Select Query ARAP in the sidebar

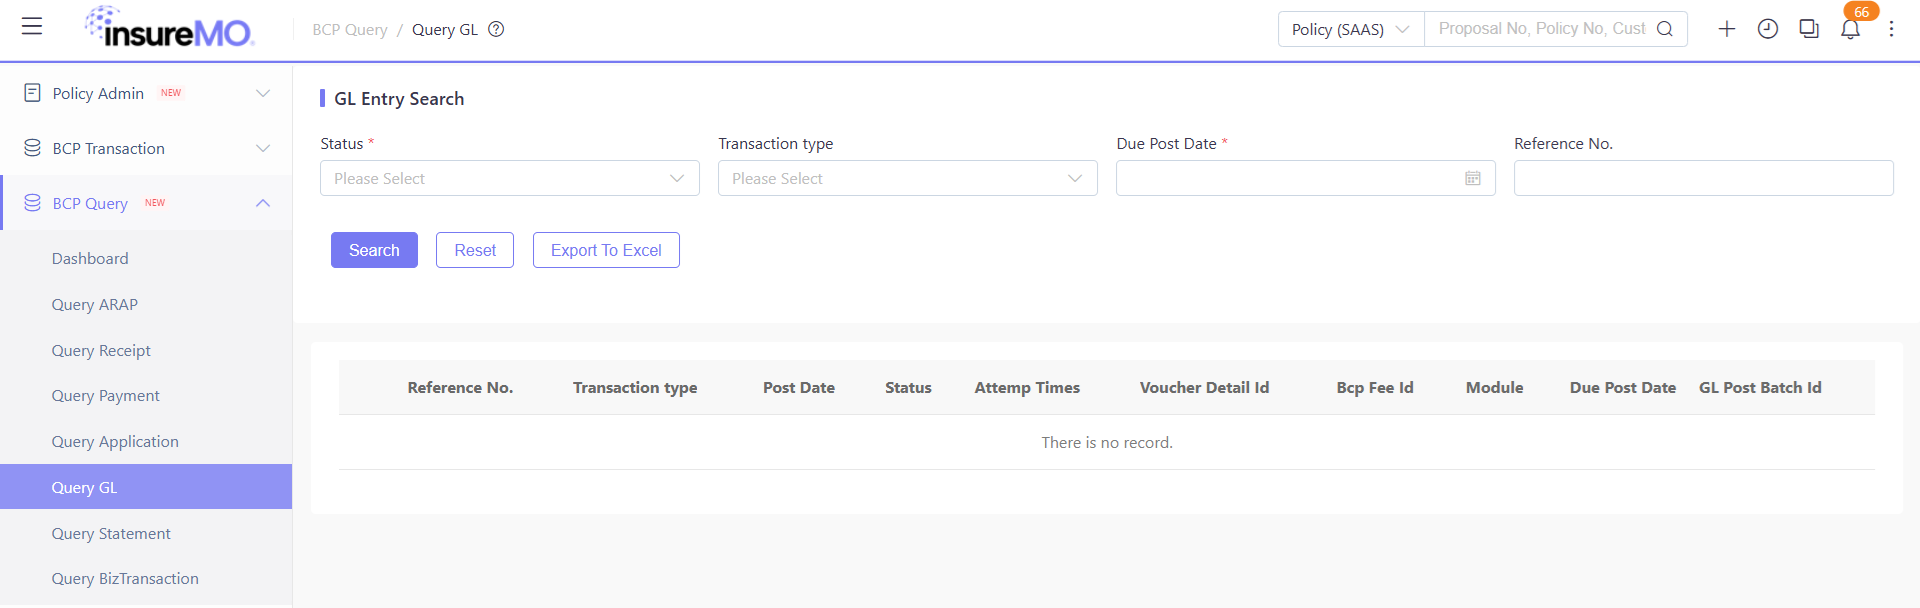pyautogui.click(x=95, y=304)
